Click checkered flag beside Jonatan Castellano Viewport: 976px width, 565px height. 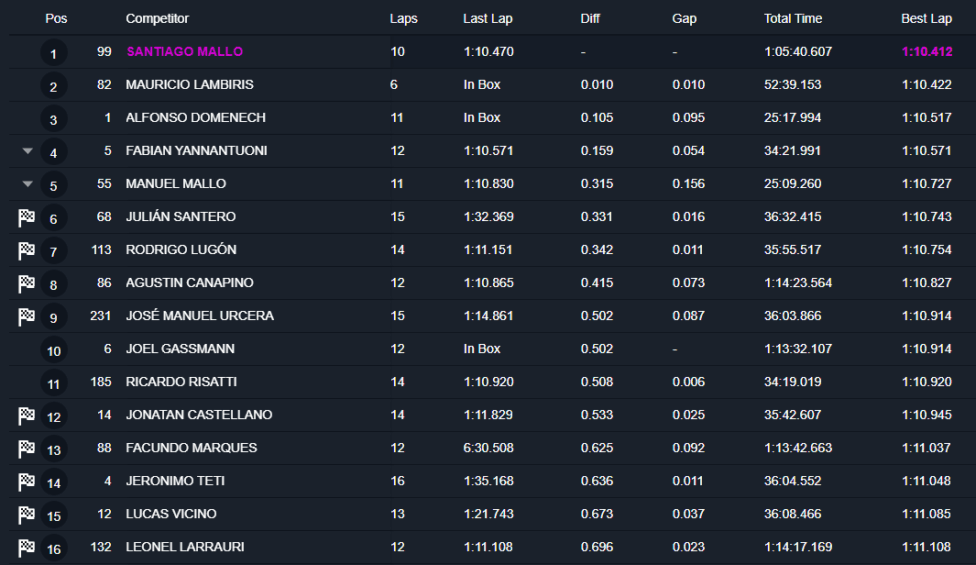tap(26, 415)
